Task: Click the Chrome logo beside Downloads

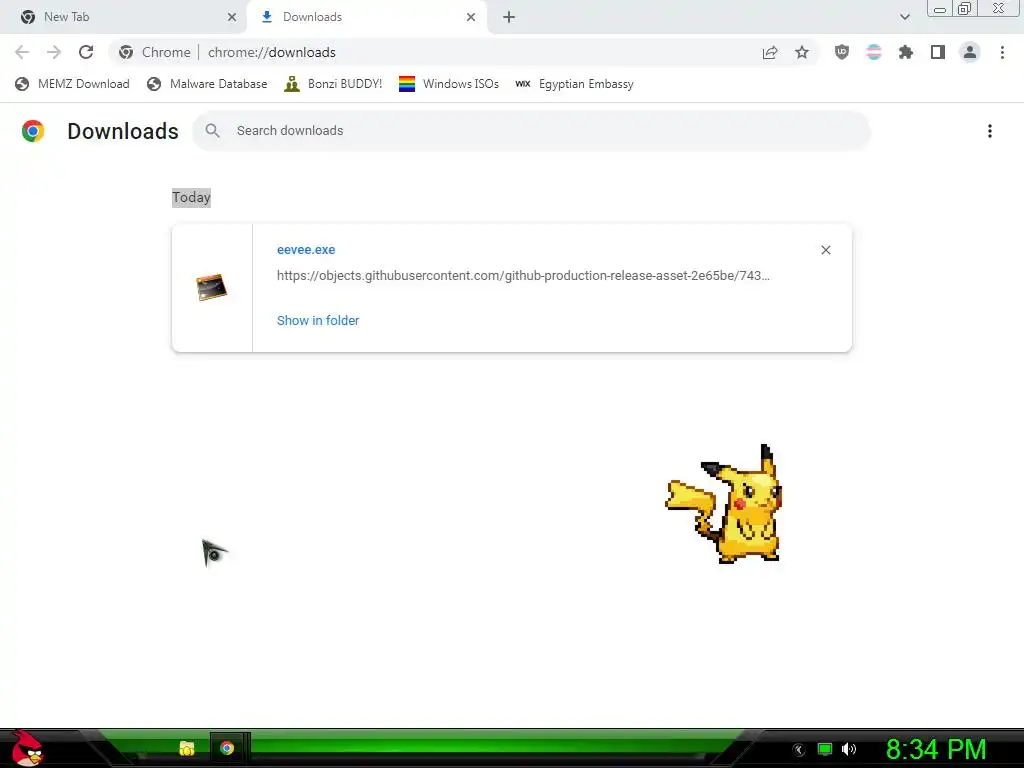Action: (x=33, y=131)
